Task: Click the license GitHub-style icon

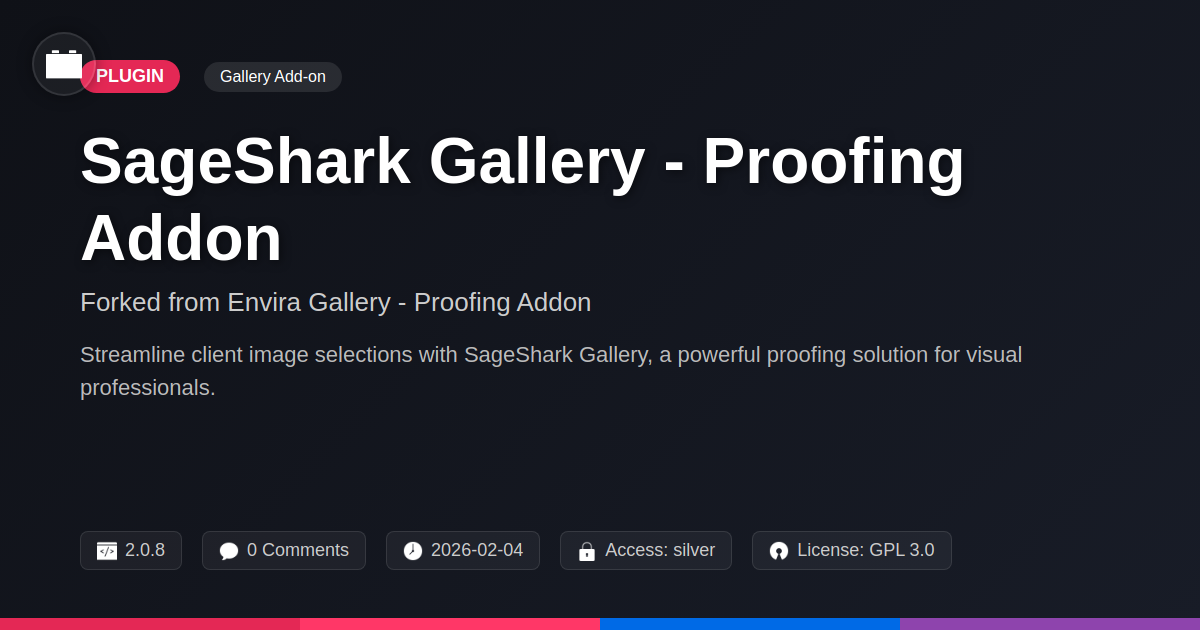Action: [x=779, y=551]
